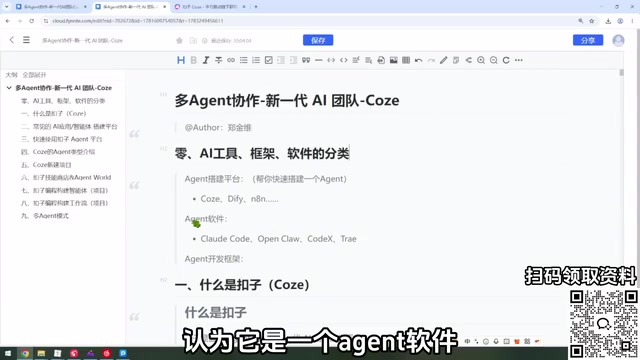The image size is (640, 360).
Task: Redo the last edit
Action: click(431, 60)
